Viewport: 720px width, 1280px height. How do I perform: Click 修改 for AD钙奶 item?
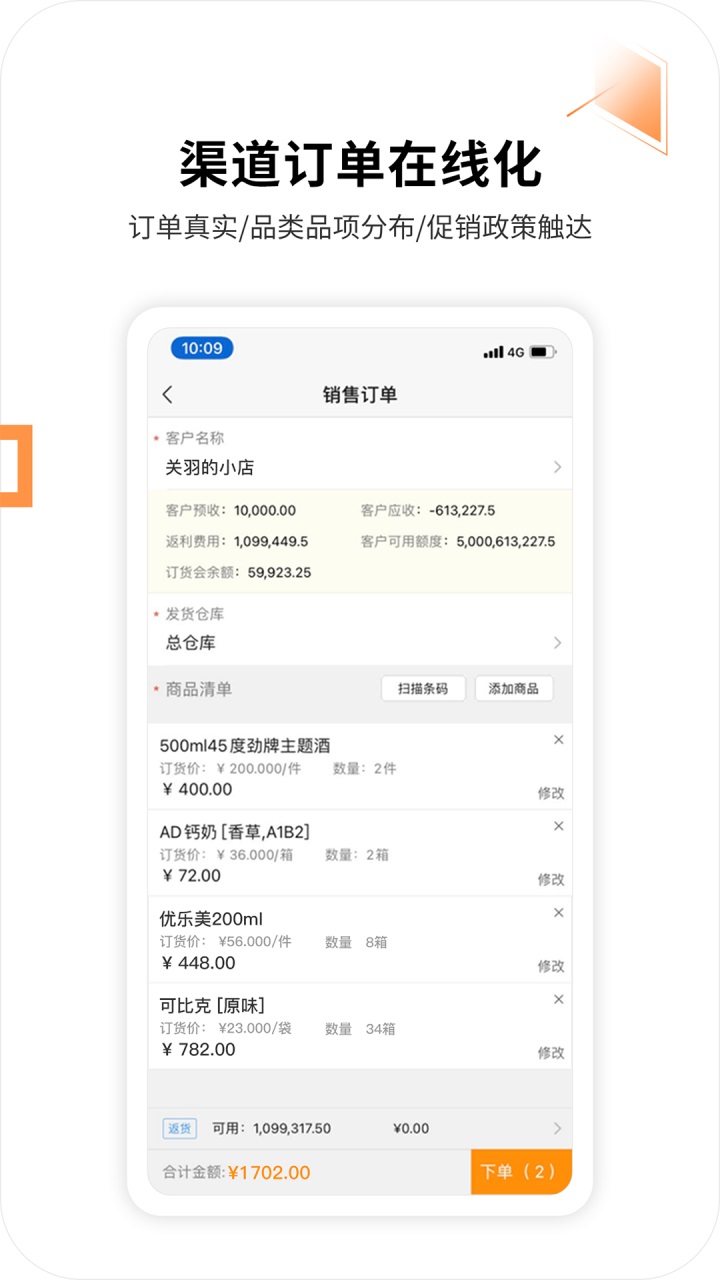[x=551, y=879]
